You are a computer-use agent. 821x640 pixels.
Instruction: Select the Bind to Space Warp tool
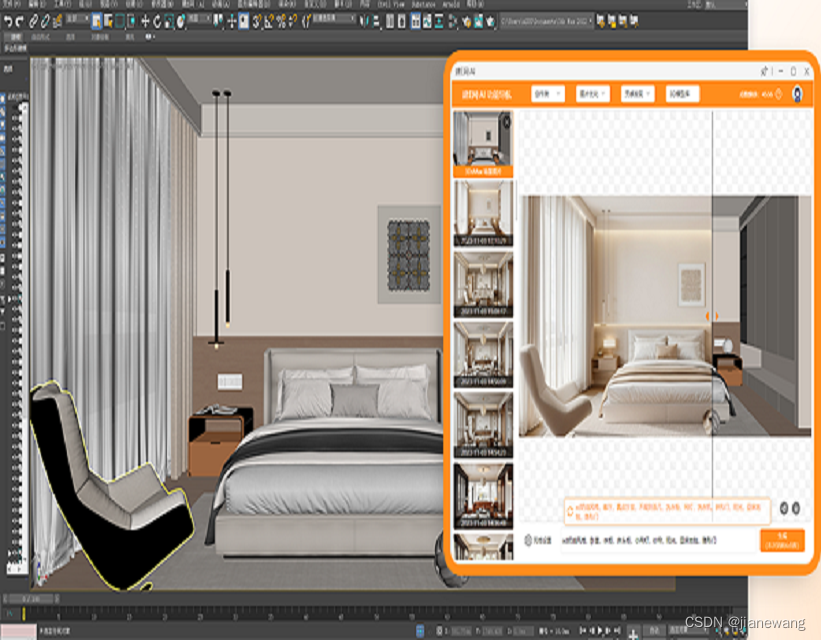coord(57,21)
